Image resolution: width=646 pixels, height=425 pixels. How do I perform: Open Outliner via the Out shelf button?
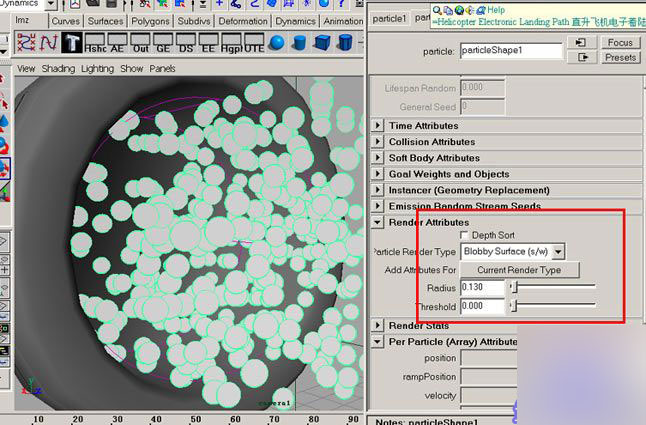click(140, 43)
